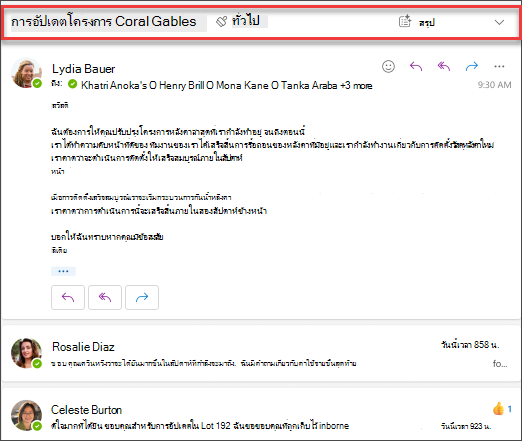Screen dimensions: 522x441
Task: Open Lydia Bauer's profile picture
Action: [26, 73]
